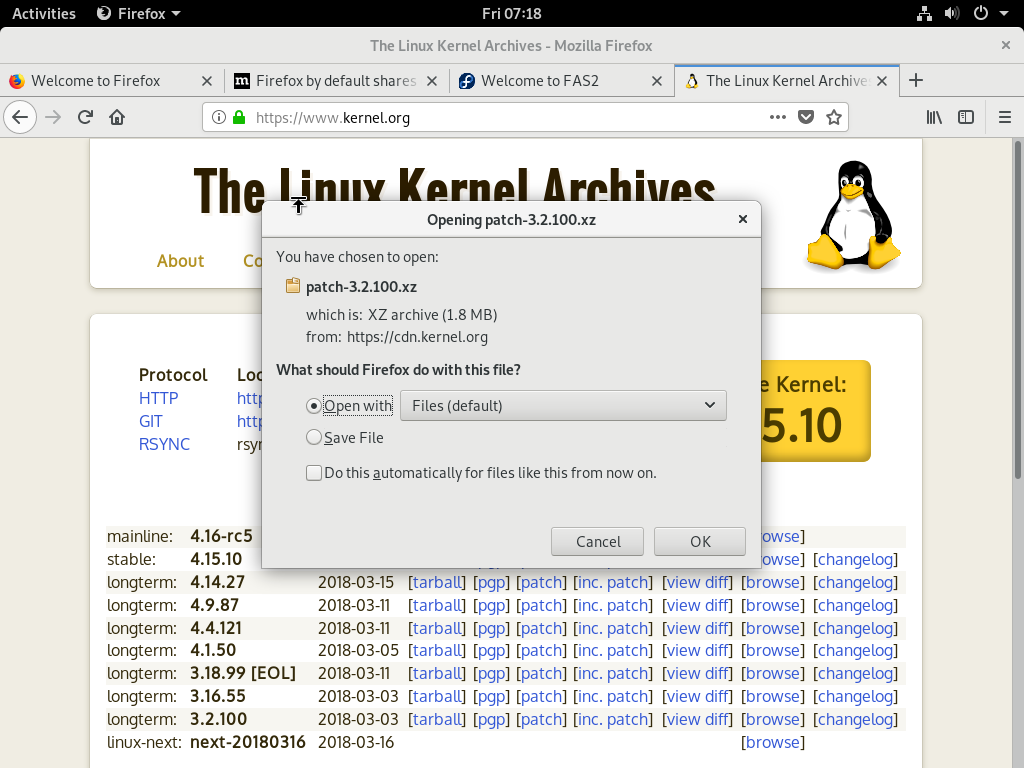
Task: View diff for longterm 4.1.50
Action: [697, 650]
